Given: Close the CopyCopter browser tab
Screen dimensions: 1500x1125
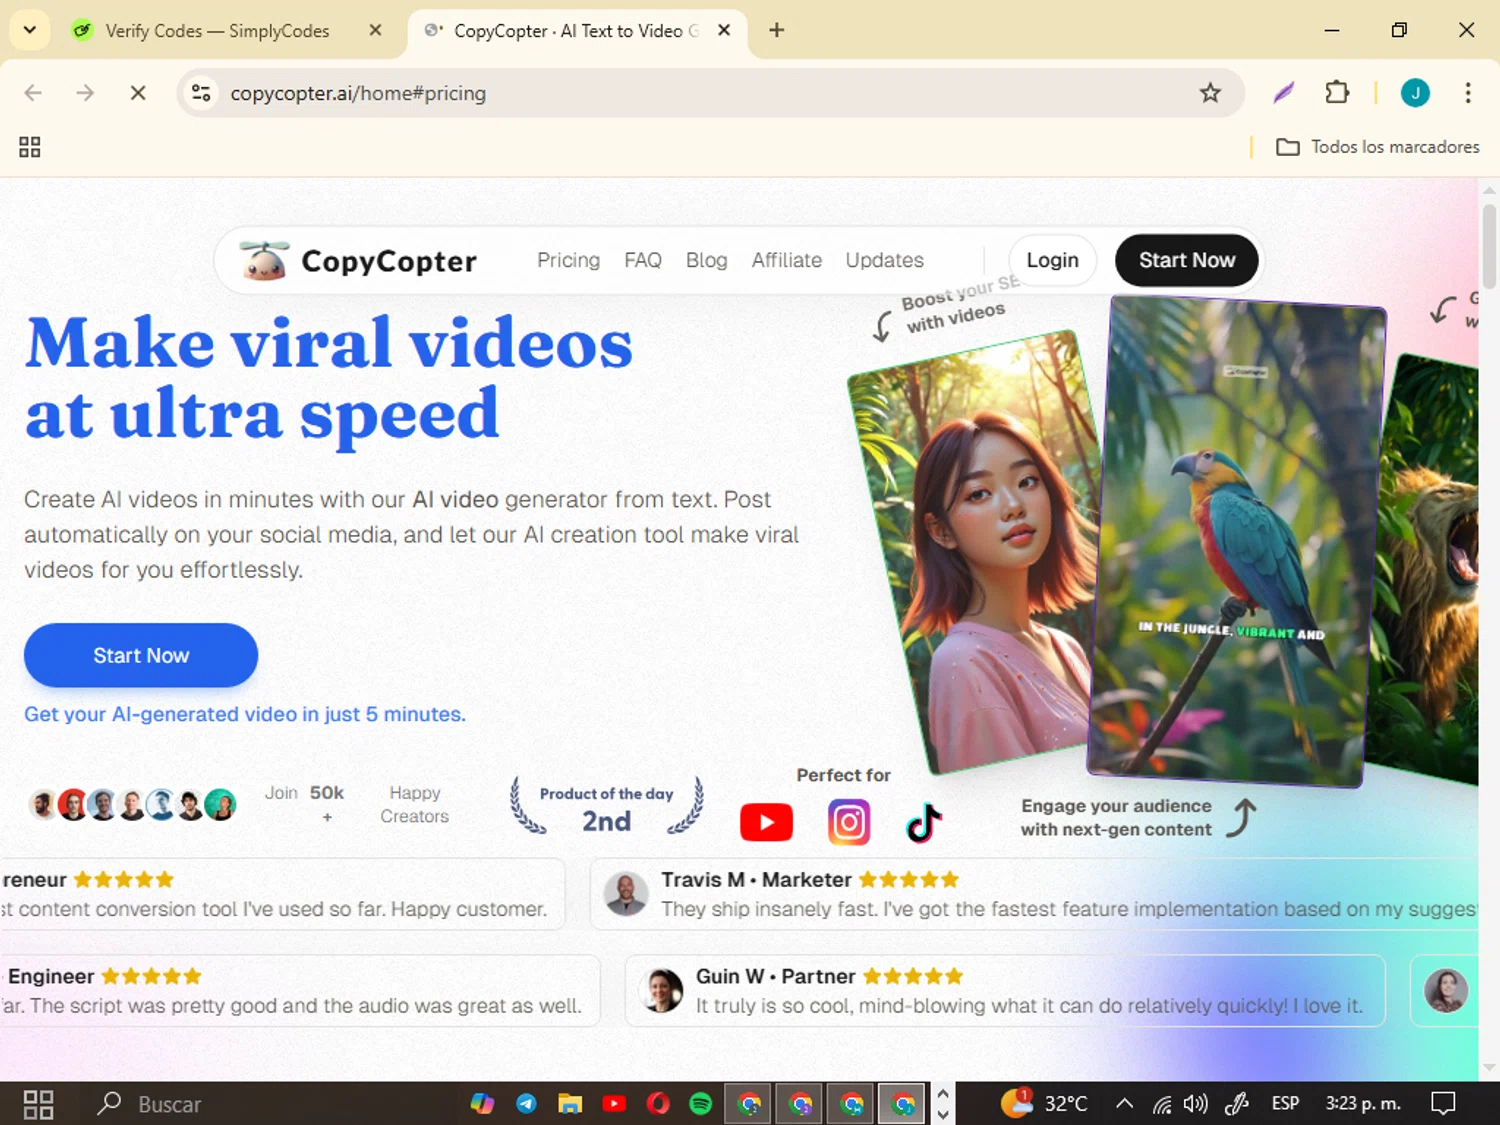Looking at the screenshot, I should click(x=724, y=30).
